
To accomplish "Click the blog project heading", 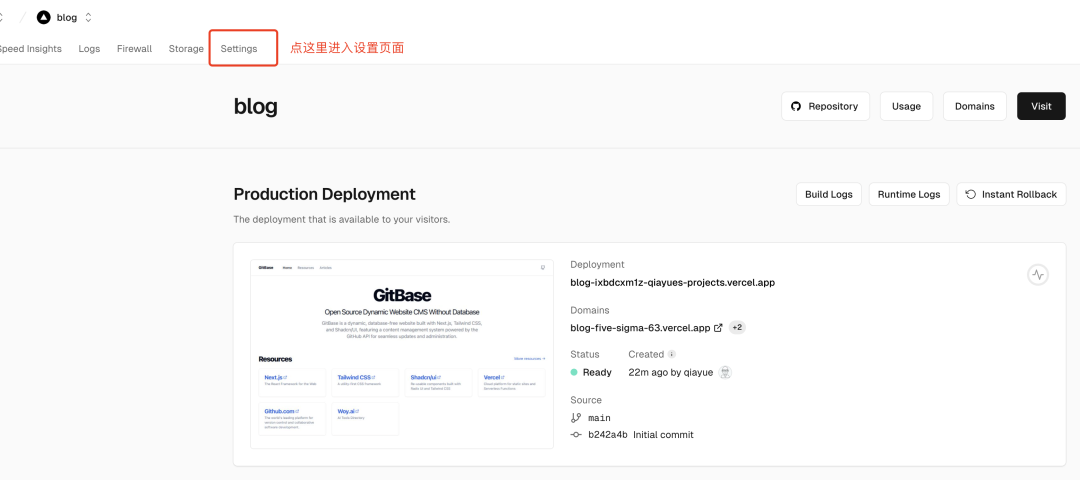I will pos(256,106).
